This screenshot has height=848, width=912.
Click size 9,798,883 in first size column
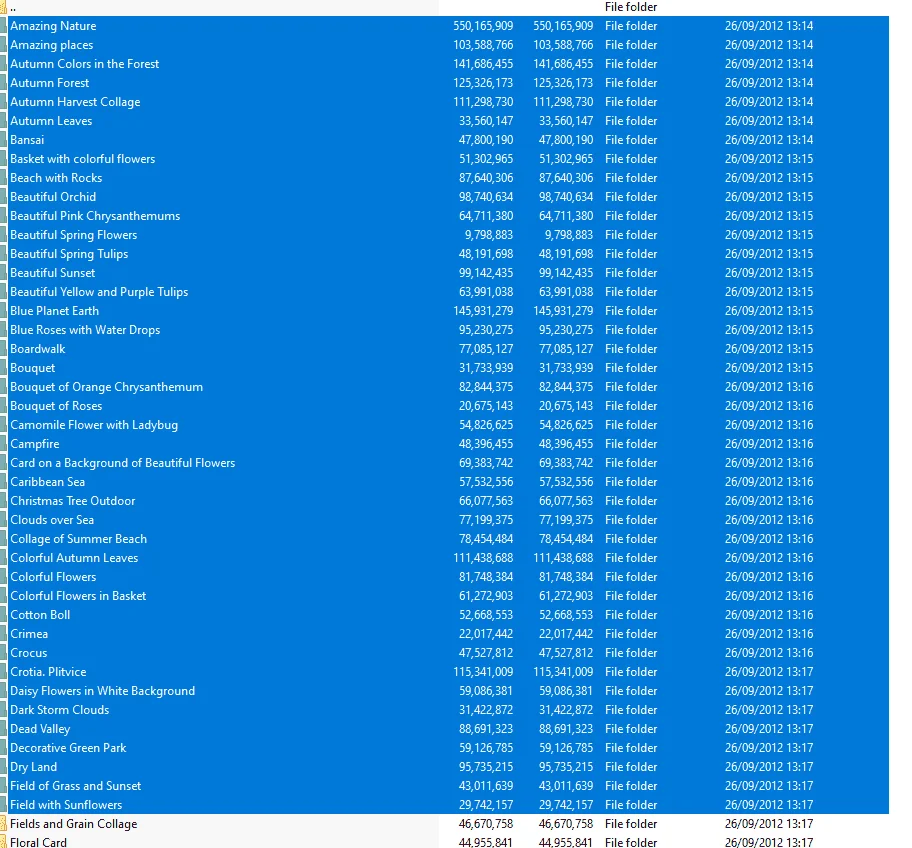tap(489, 235)
